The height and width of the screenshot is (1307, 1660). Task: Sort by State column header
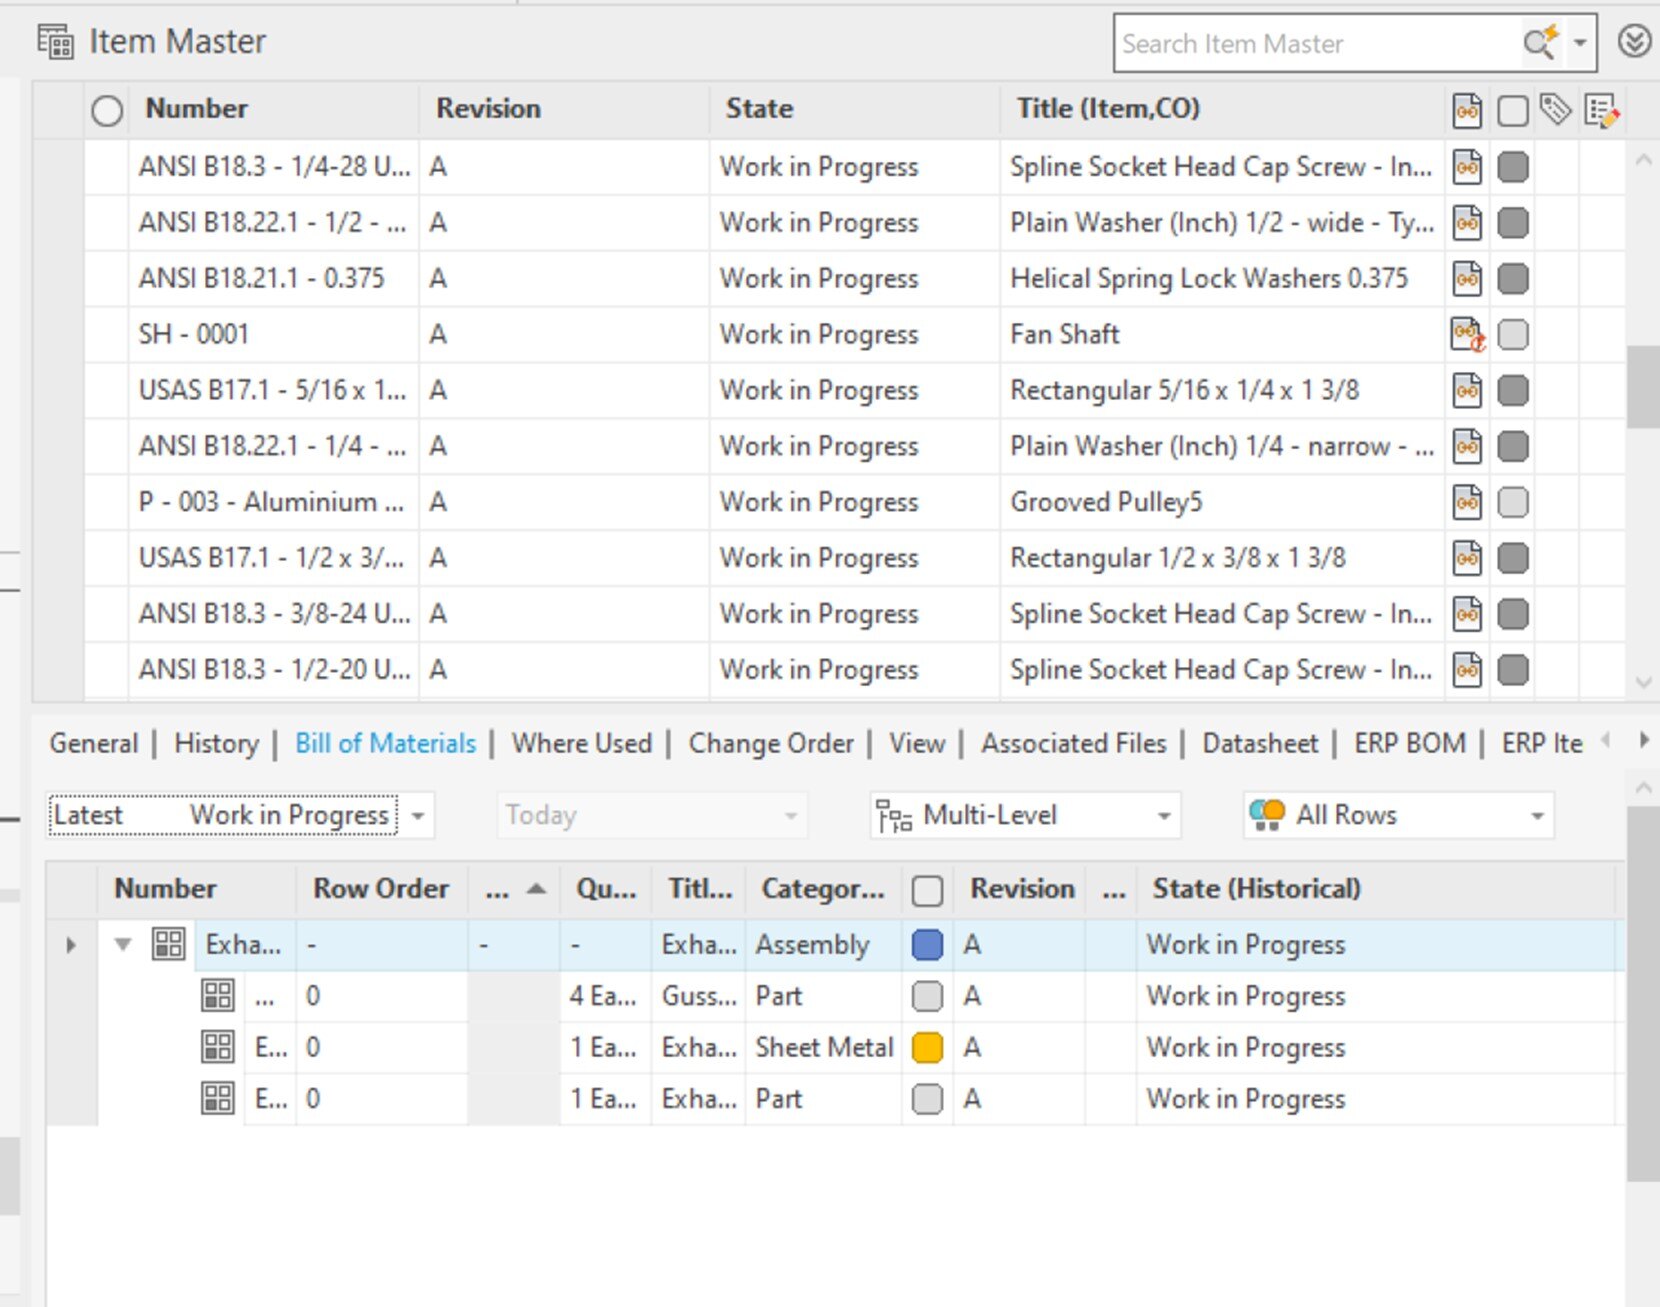pos(759,109)
